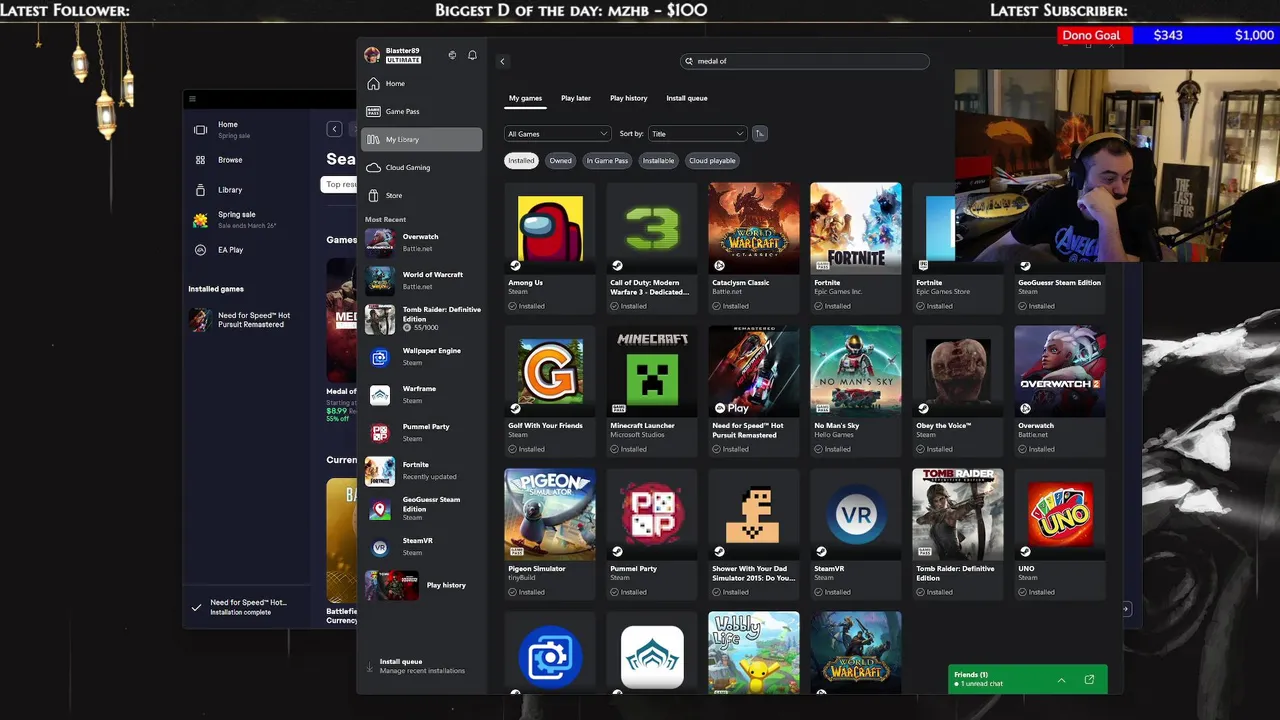Open the No Man's Sky tile
1280x720 pixels.
(x=856, y=390)
